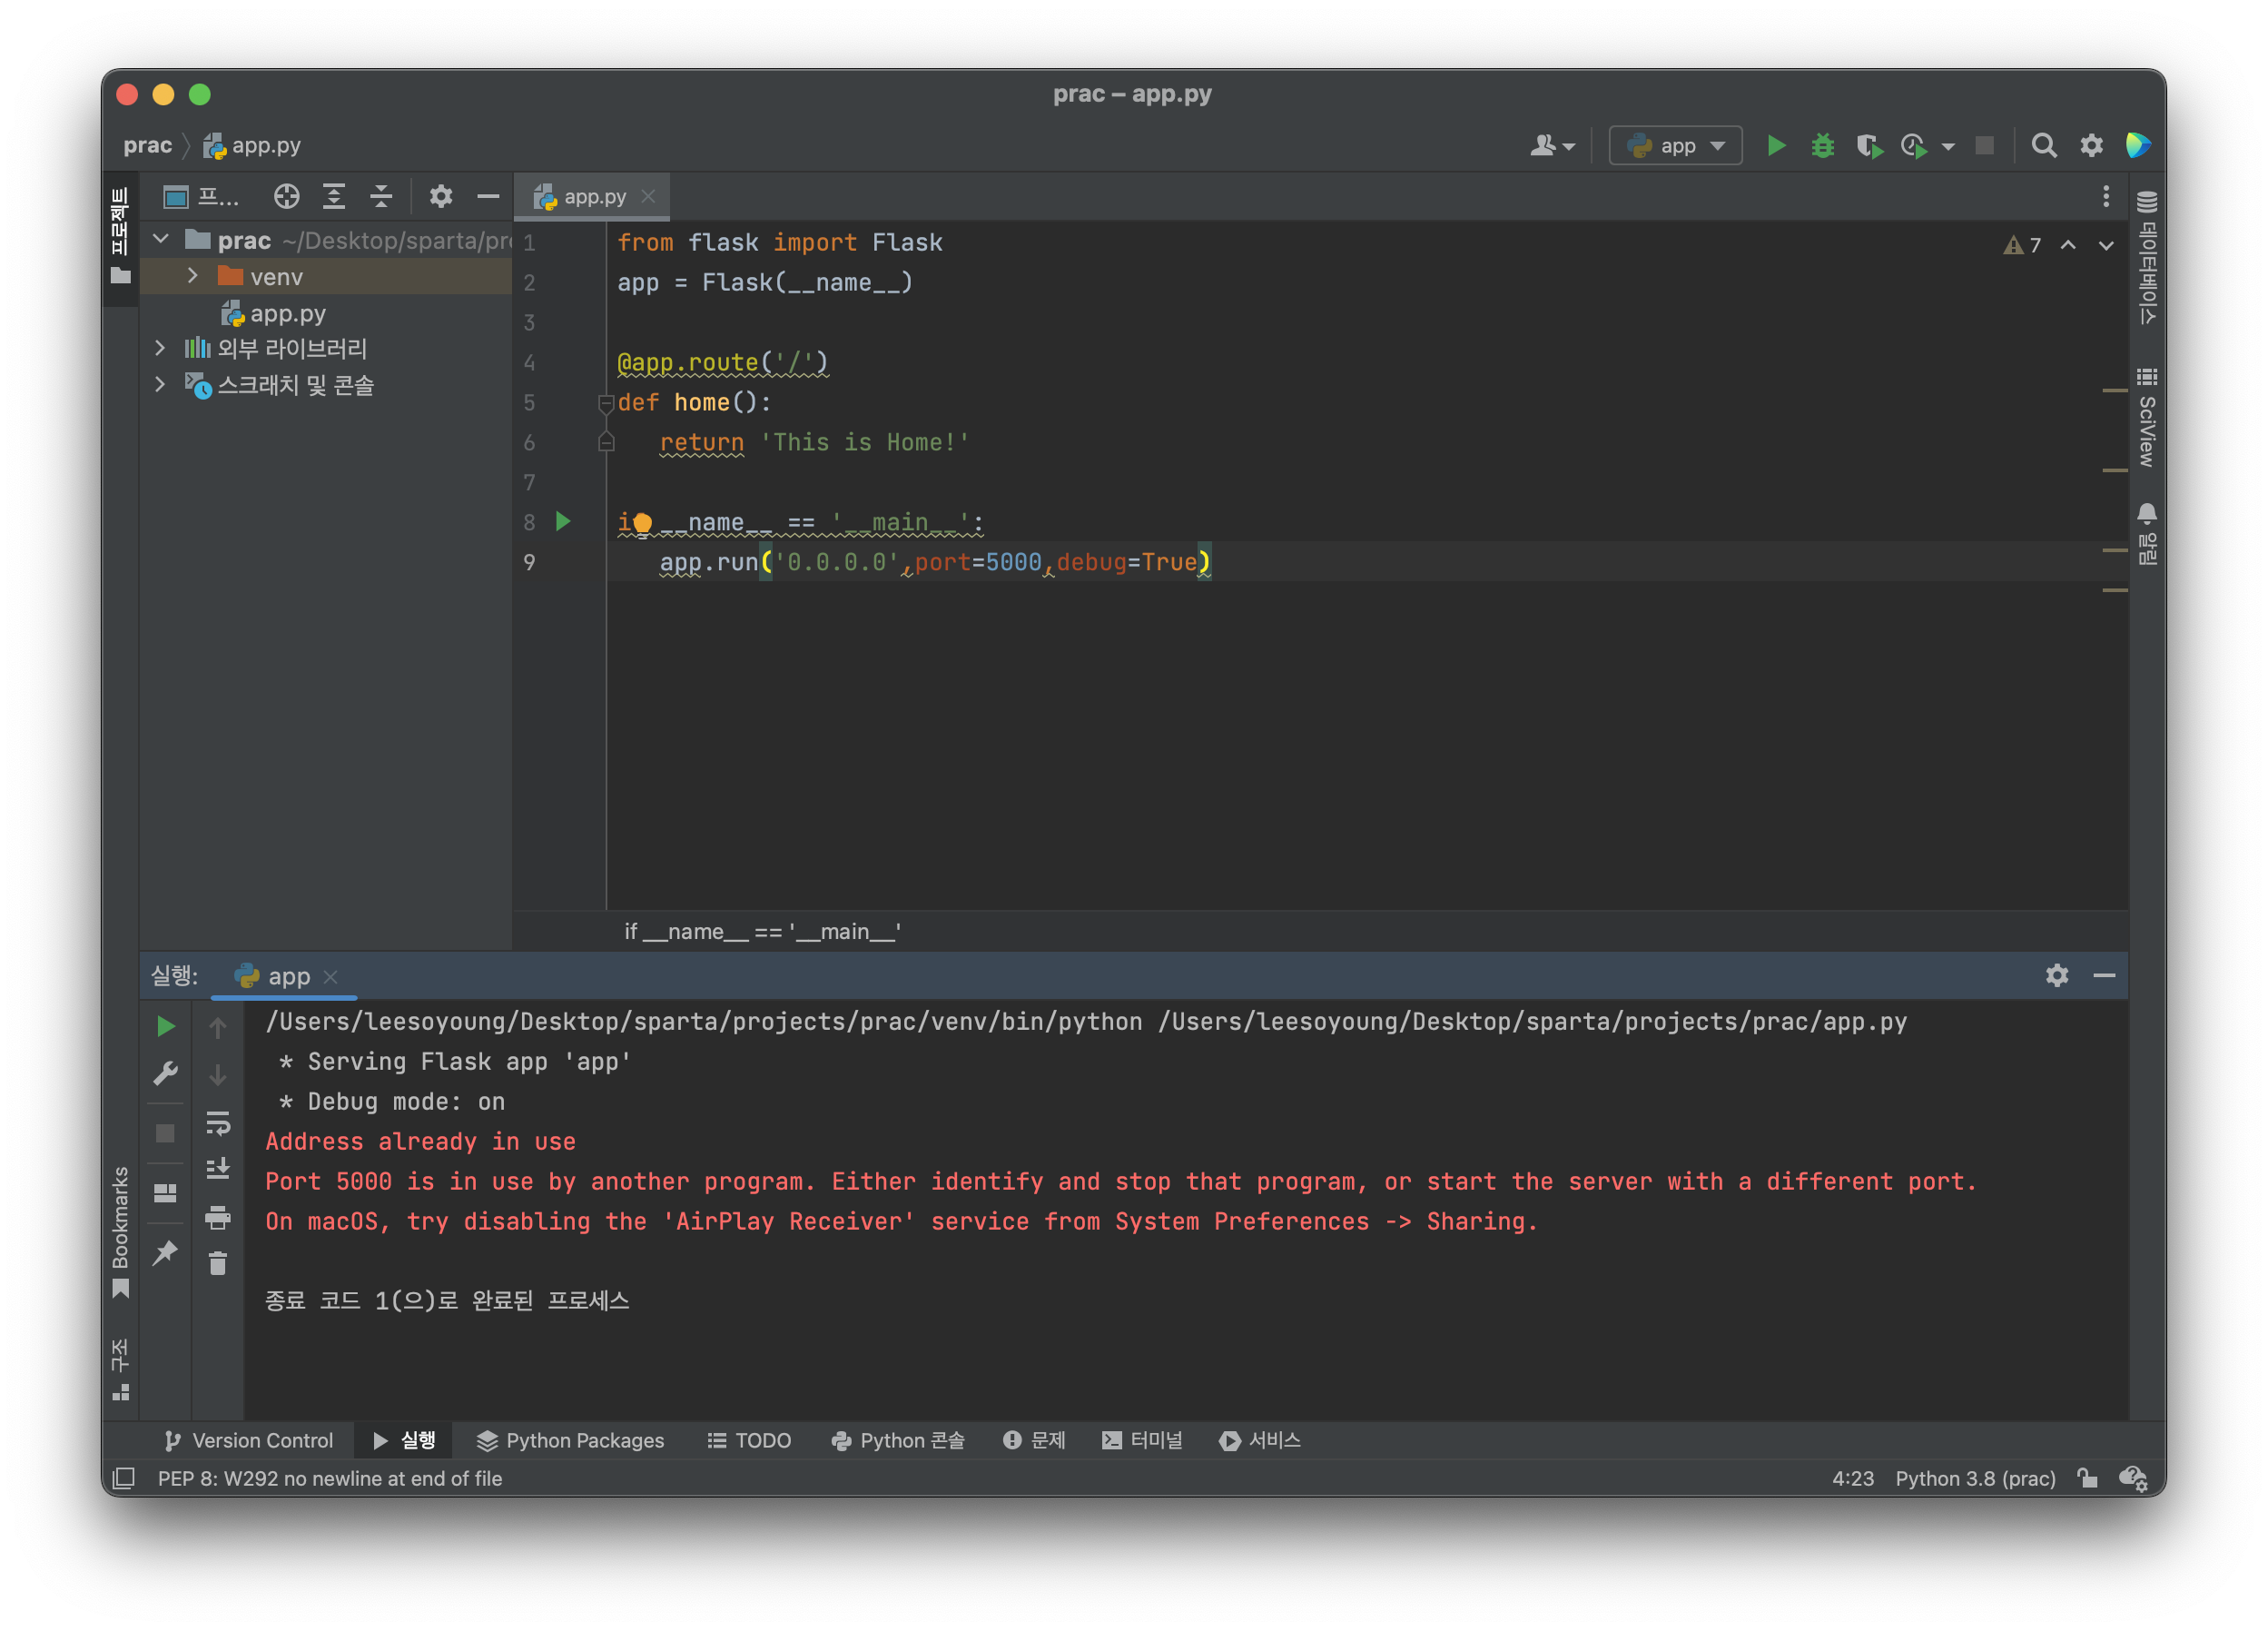Click print icon in run panel
This screenshot has height=1631, width=2268.
pyautogui.click(x=217, y=1216)
